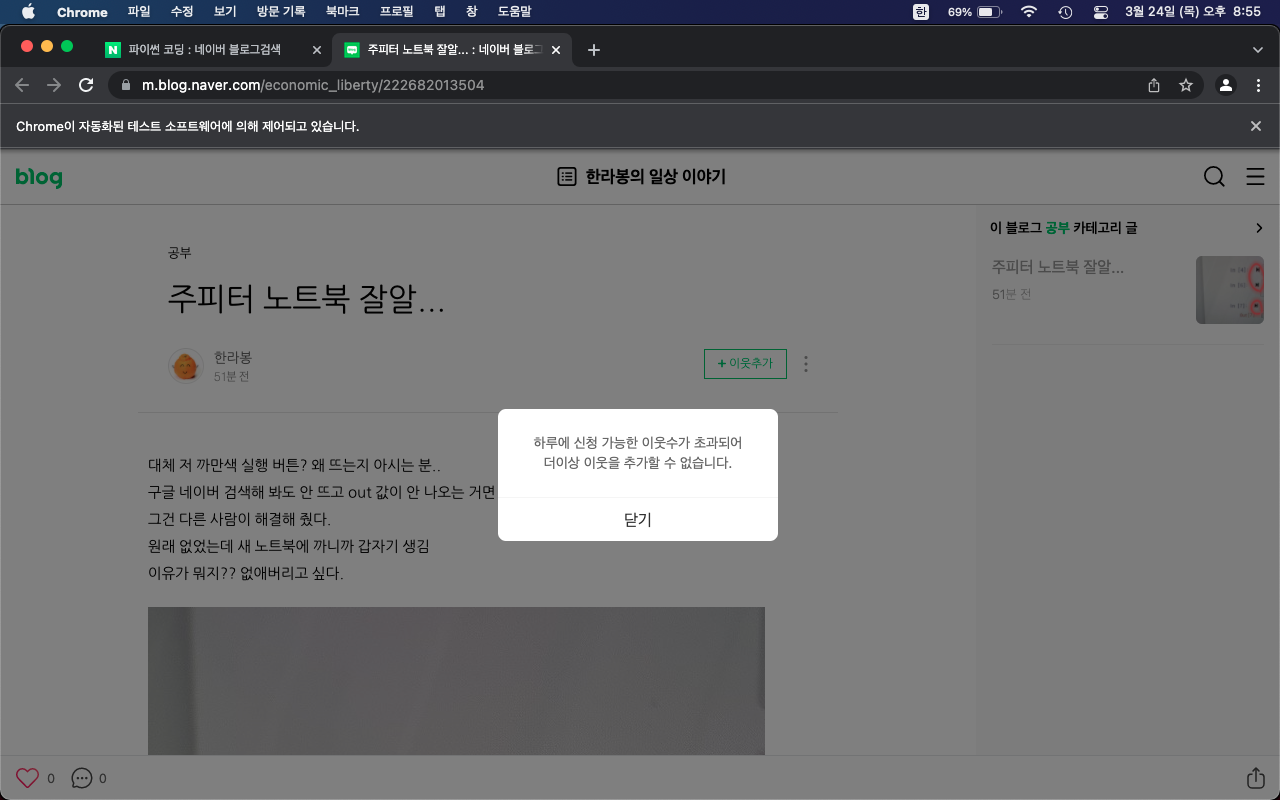Open the blog search magnifier icon
1280x800 pixels.
coord(1214,177)
